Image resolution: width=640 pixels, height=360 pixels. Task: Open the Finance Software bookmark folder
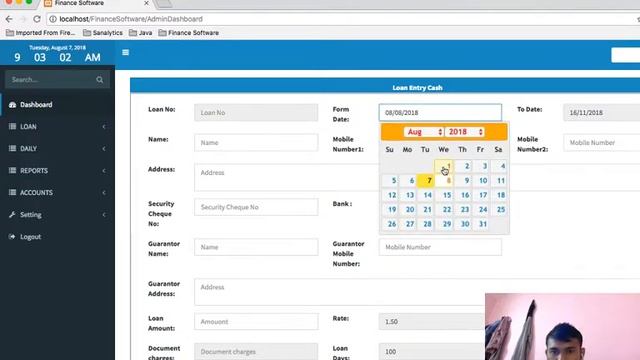pyautogui.click(x=189, y=33)
